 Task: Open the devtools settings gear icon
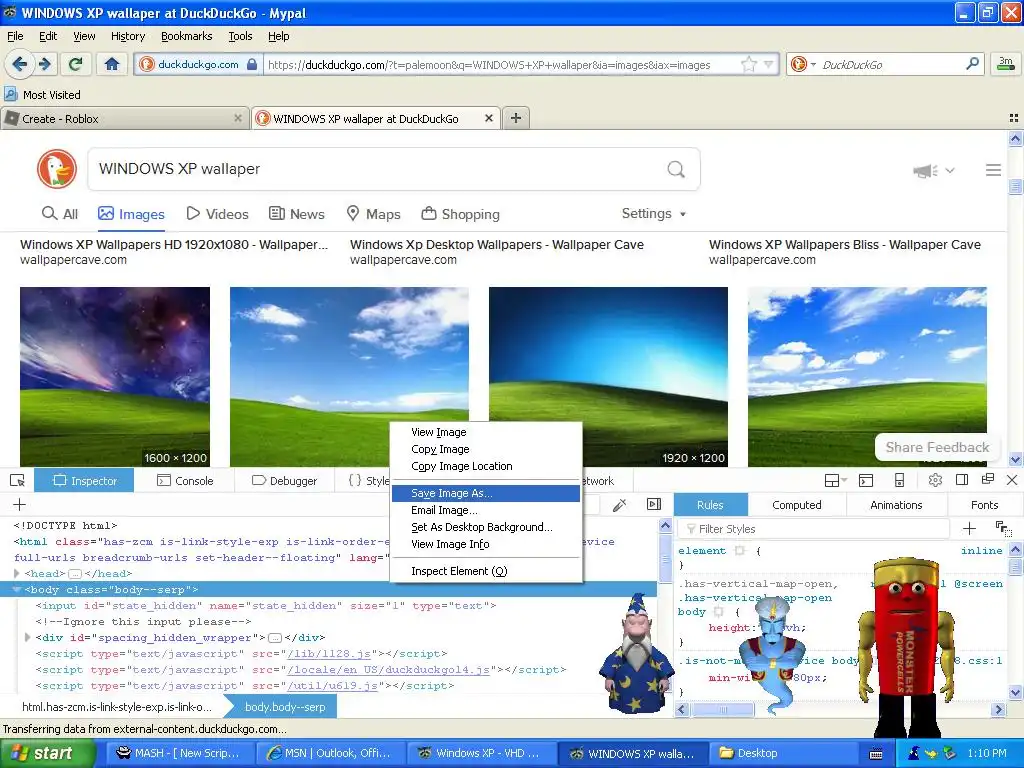pyautogui.click(x=935, y=480)
